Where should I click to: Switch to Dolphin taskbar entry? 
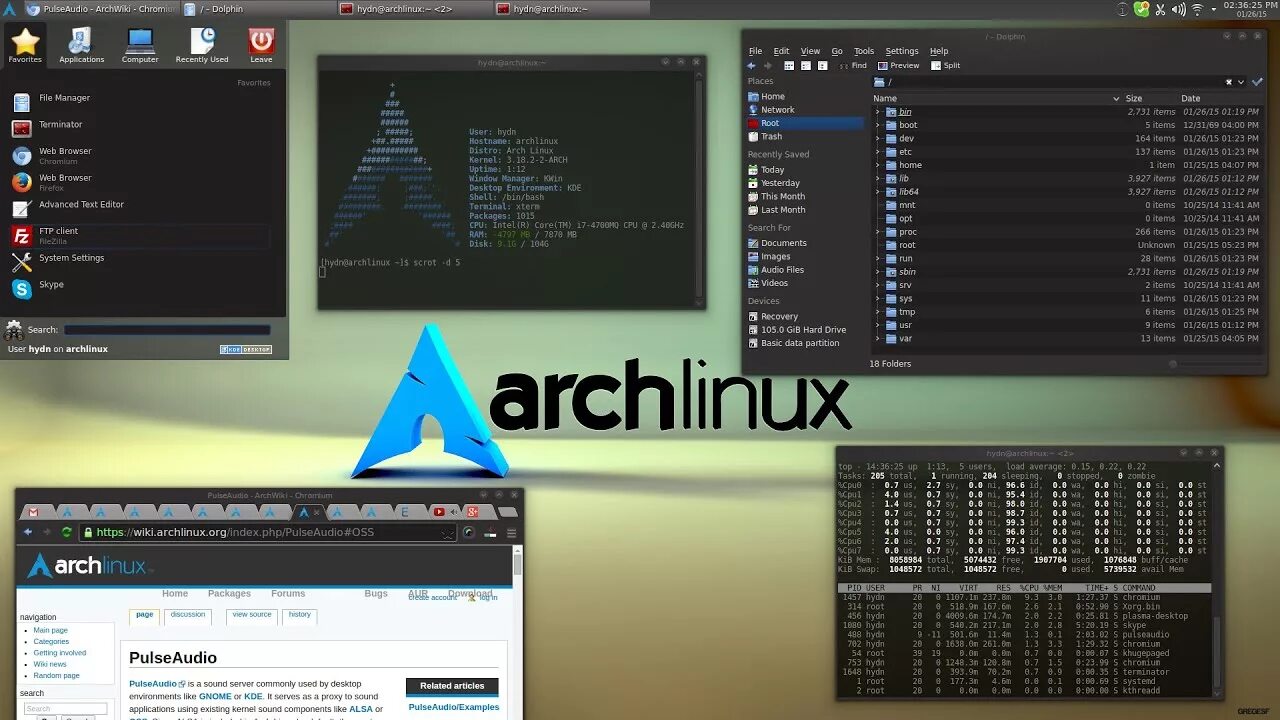coord(258,9)
